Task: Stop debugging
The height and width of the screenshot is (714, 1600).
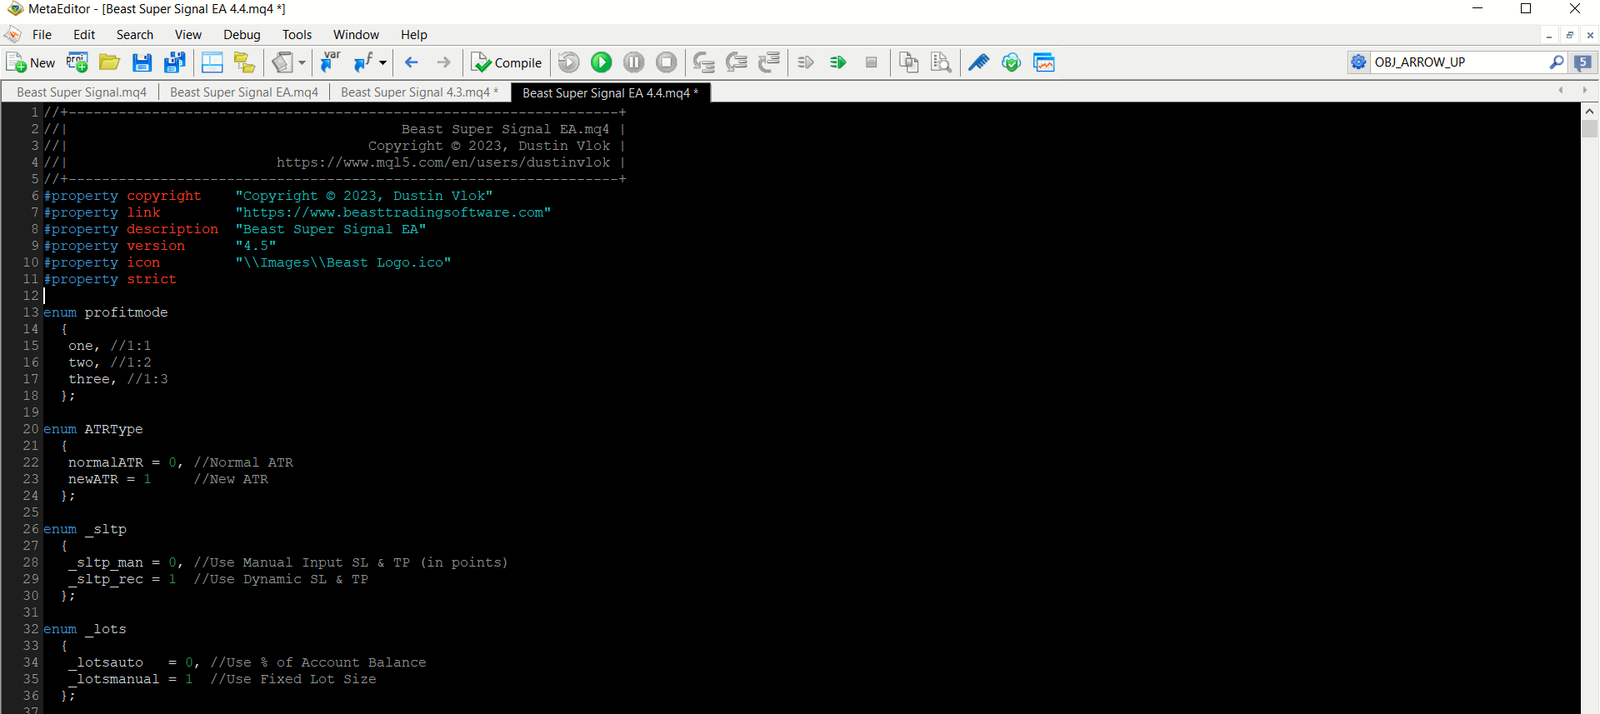Action: coord(666,62)
